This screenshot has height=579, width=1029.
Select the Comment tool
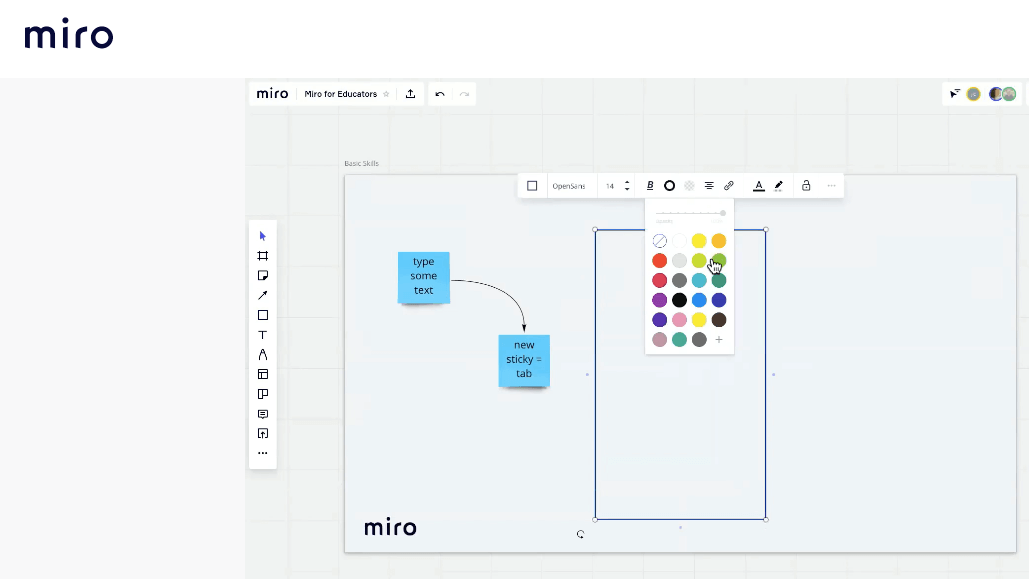click(262, 414)
